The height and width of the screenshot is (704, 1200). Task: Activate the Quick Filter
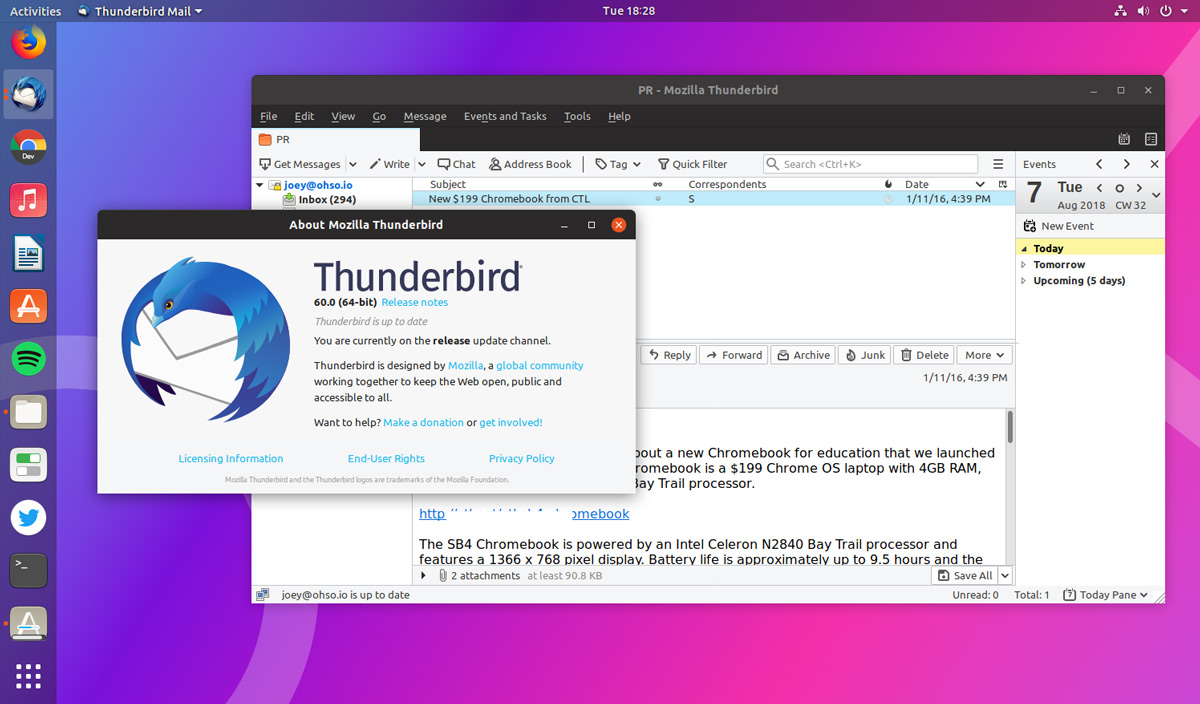click(x=693, y=164)
